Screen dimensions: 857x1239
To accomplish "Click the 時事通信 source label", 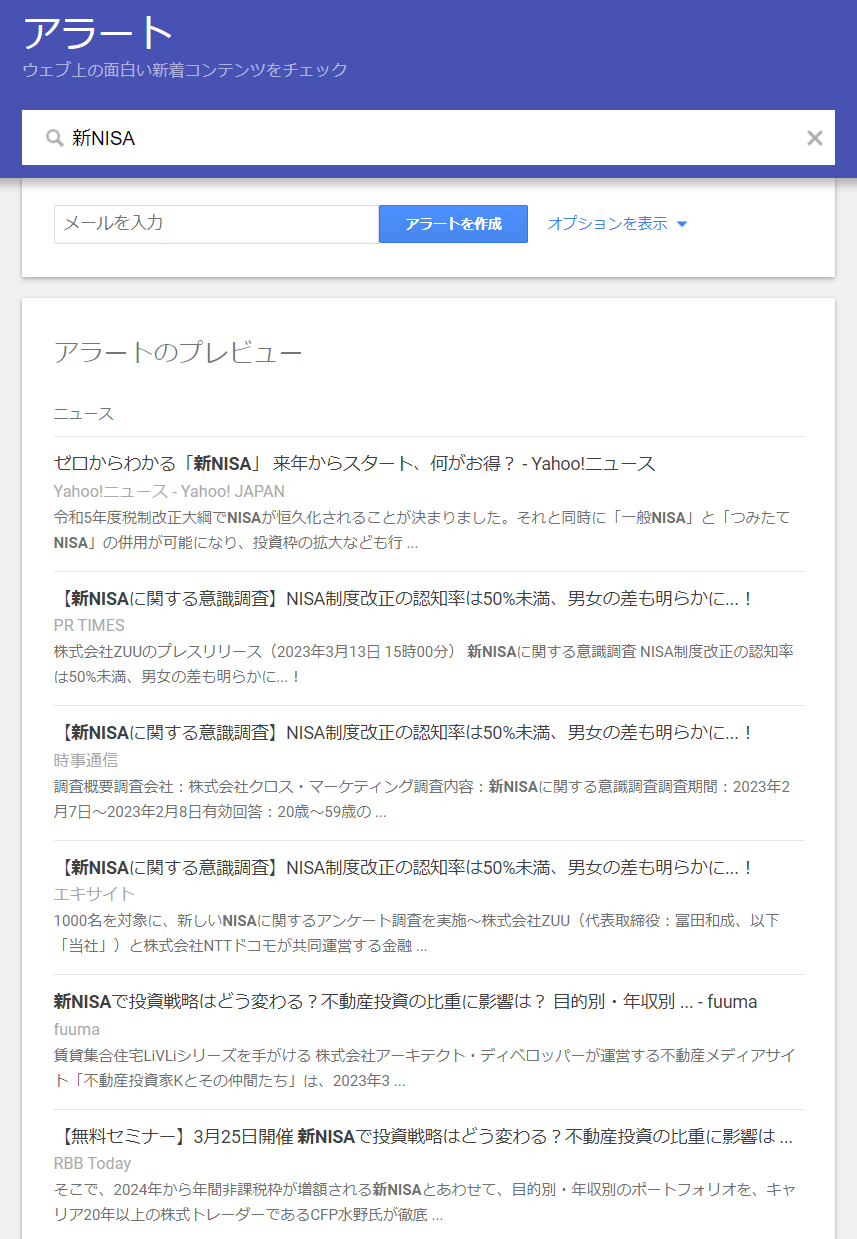I will coord(86,760).
